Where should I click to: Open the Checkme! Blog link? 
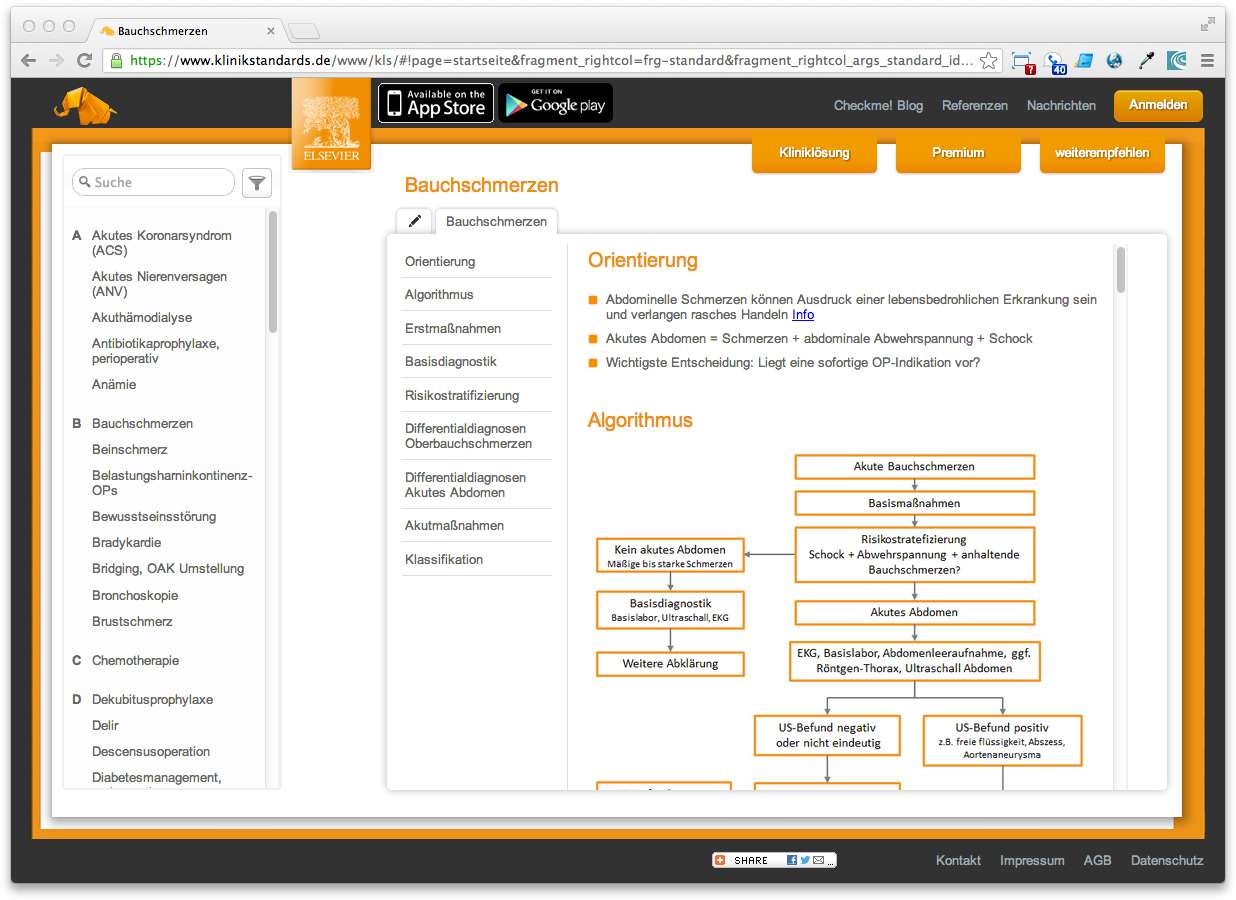tap(878, 105)
